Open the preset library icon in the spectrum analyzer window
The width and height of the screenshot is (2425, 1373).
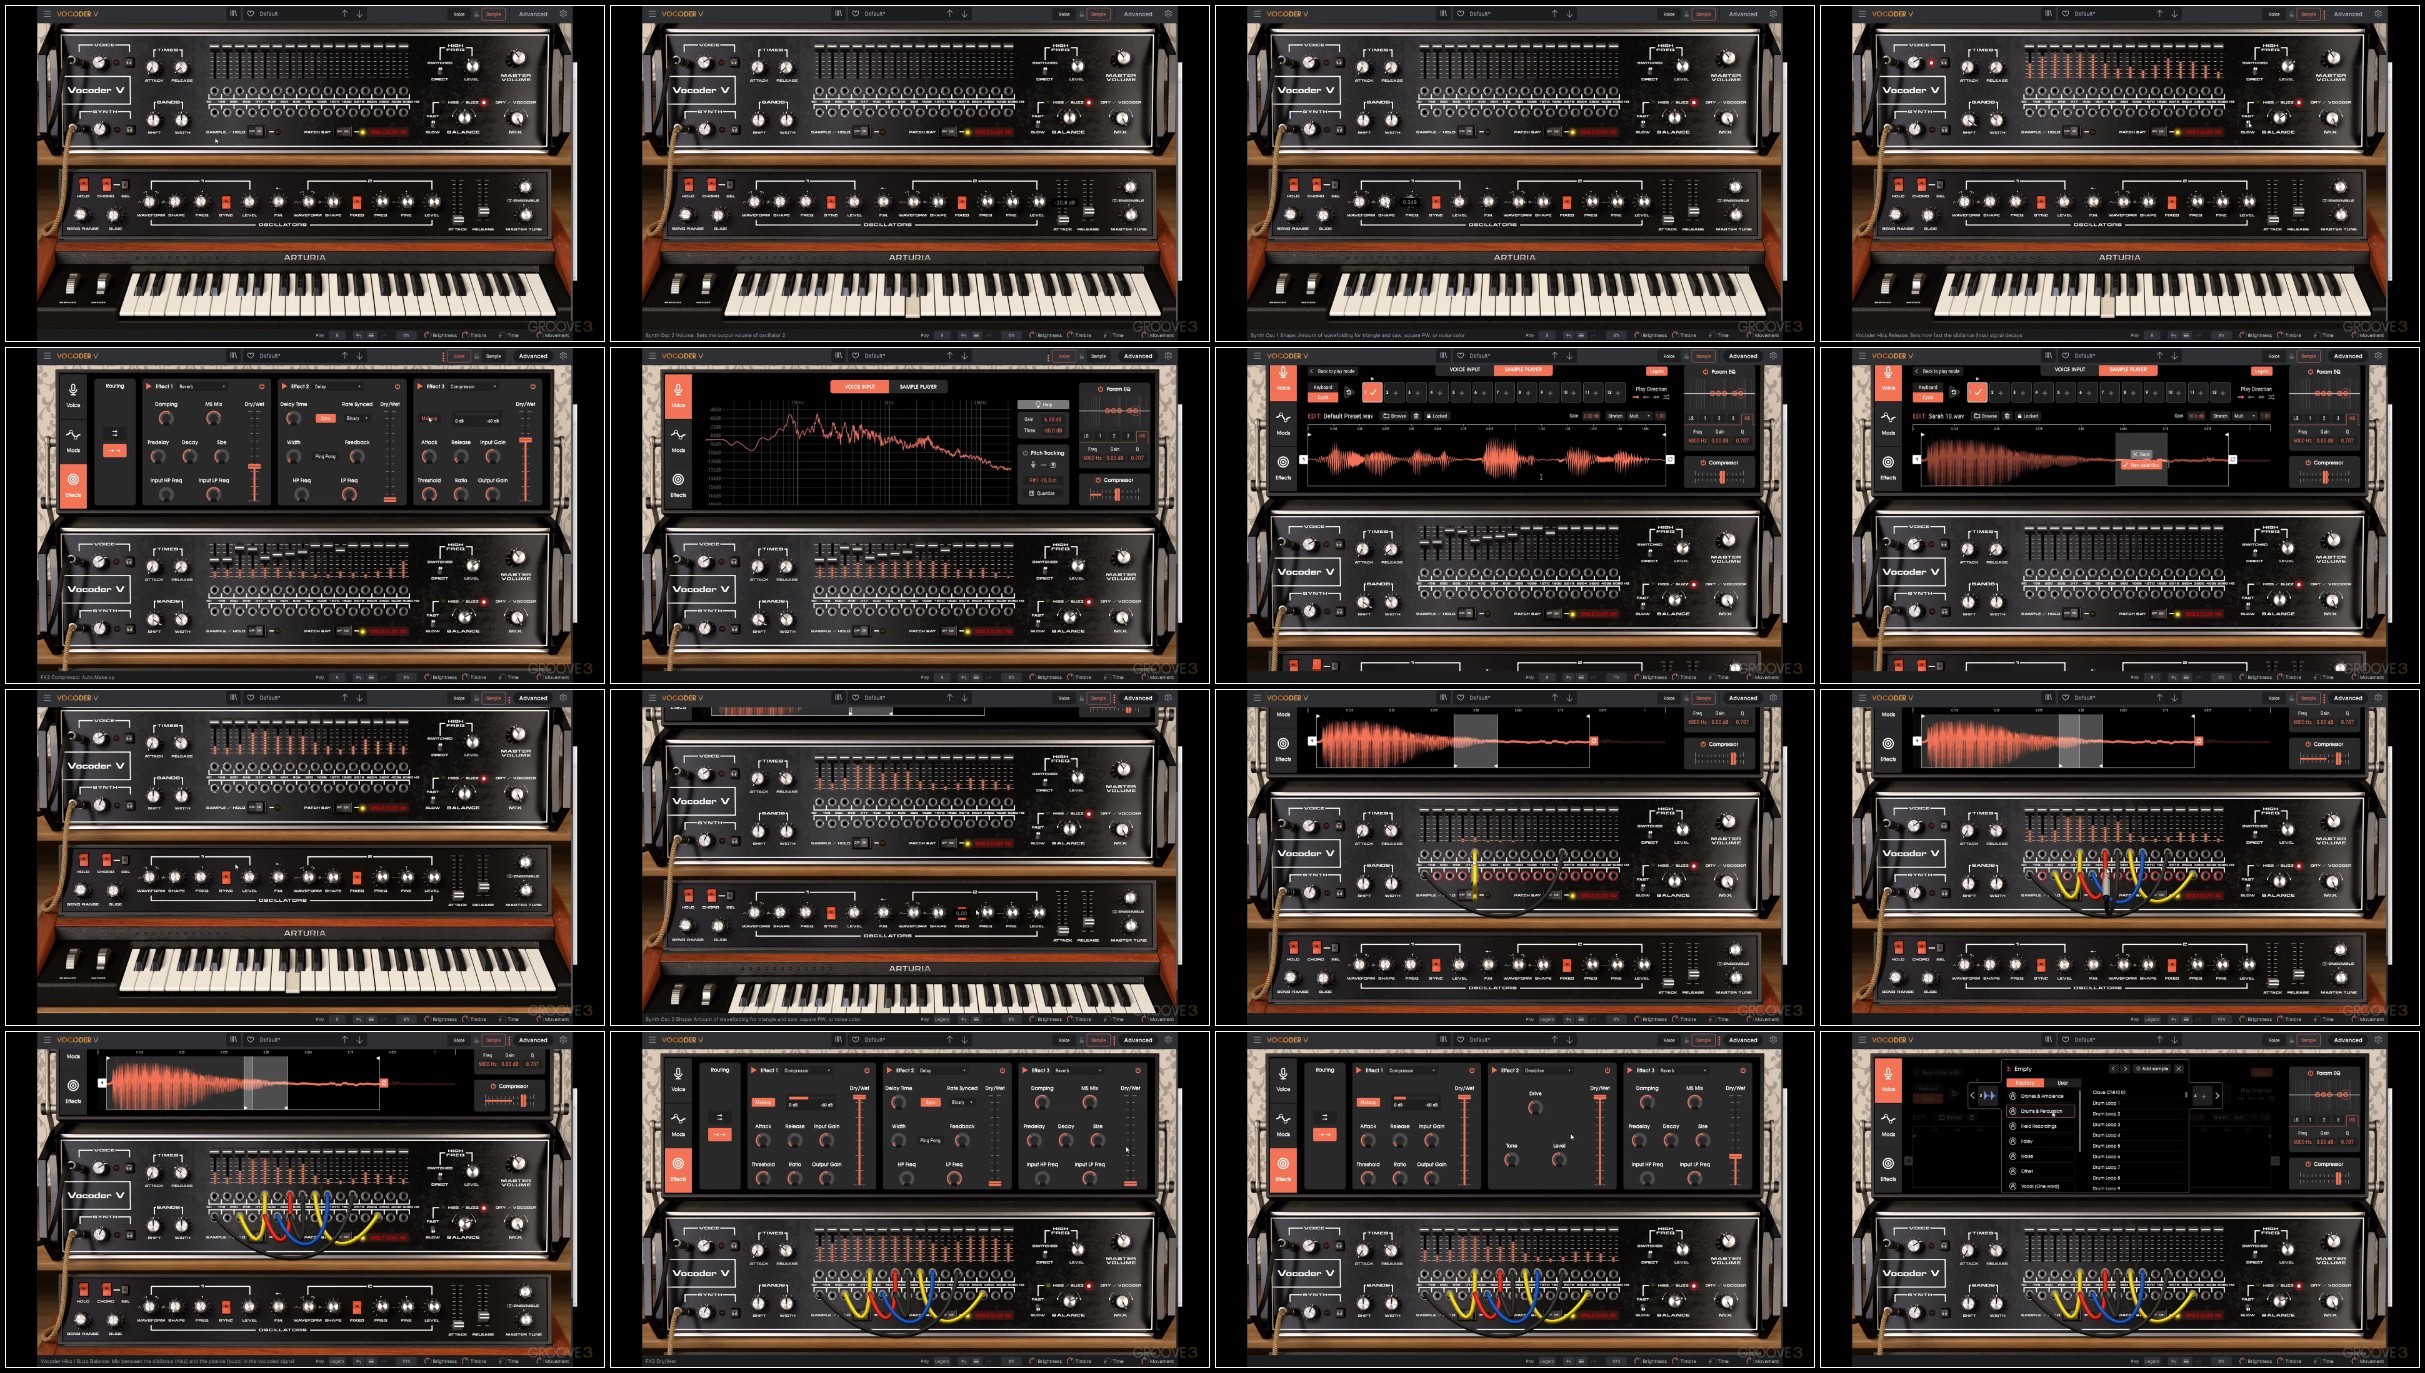click(x=838, y=356)
